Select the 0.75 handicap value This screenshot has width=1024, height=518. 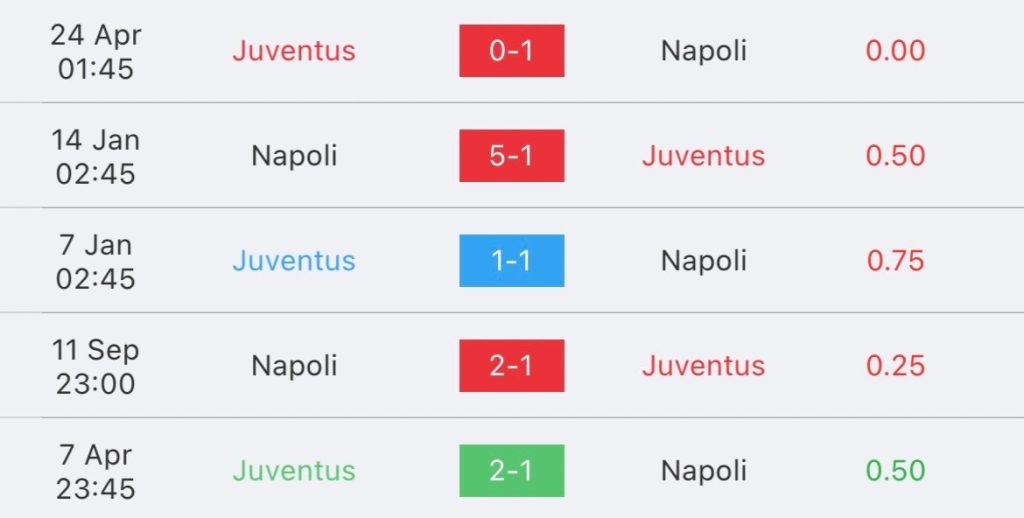point(895,261)
